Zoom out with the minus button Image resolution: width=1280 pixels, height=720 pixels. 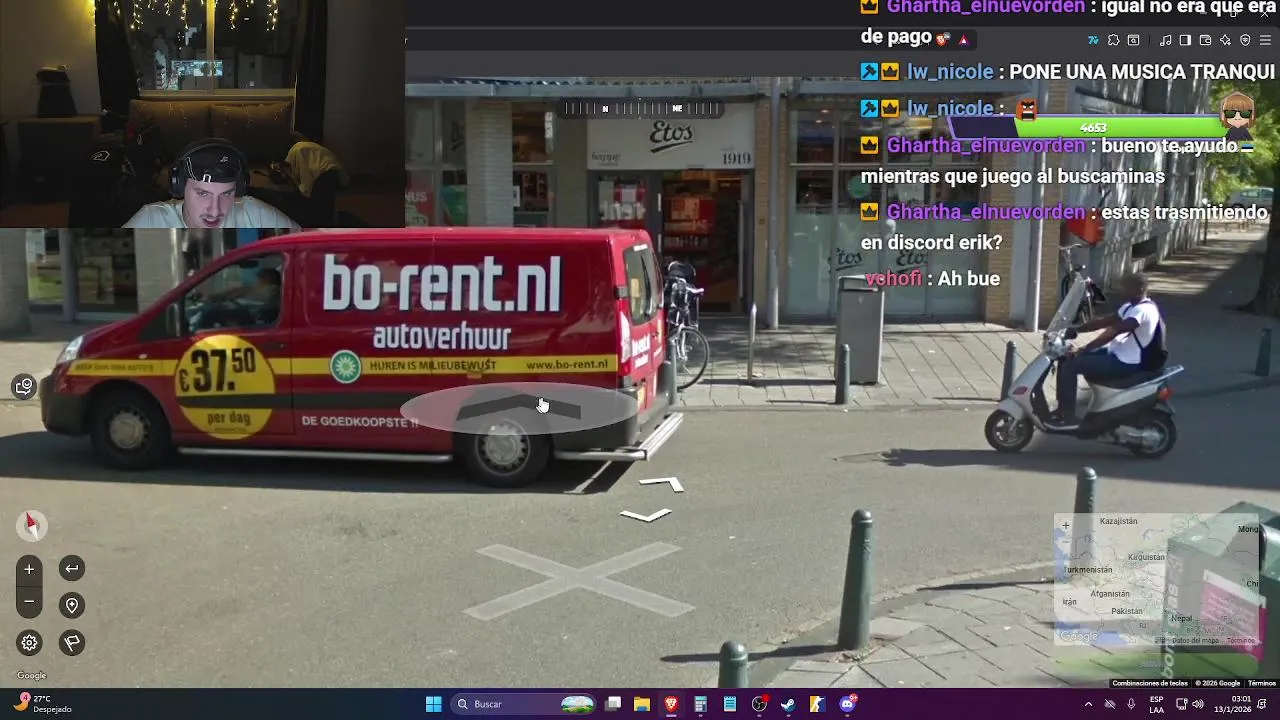pos(29,602)
